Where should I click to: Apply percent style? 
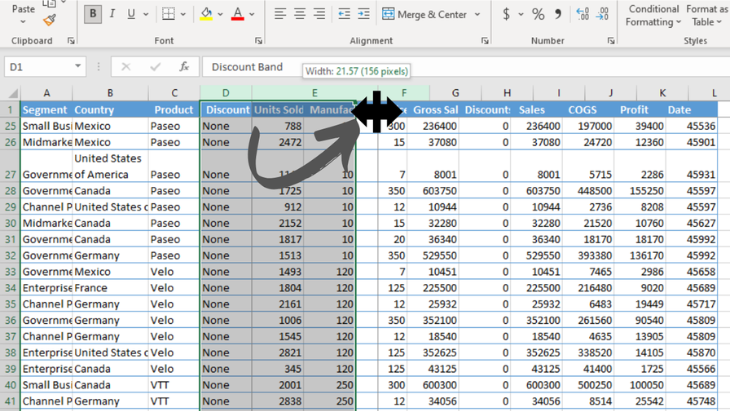(x=538, y=14)
